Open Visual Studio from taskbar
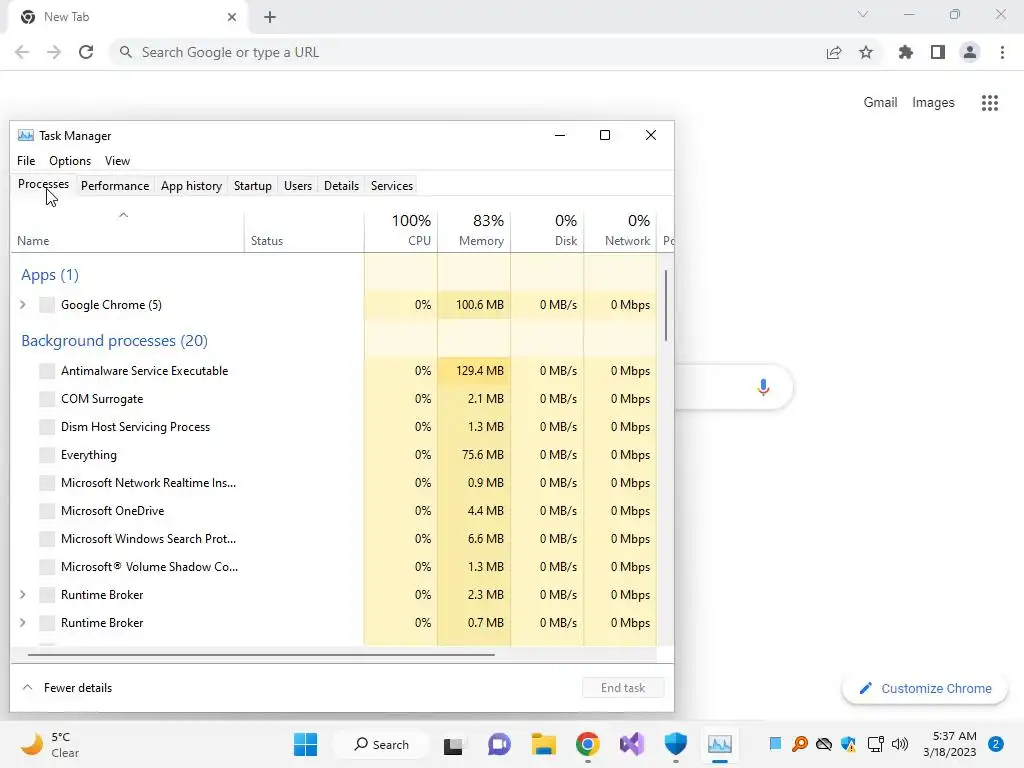This screenshot has width=1024, height=768. coord(632,744)
